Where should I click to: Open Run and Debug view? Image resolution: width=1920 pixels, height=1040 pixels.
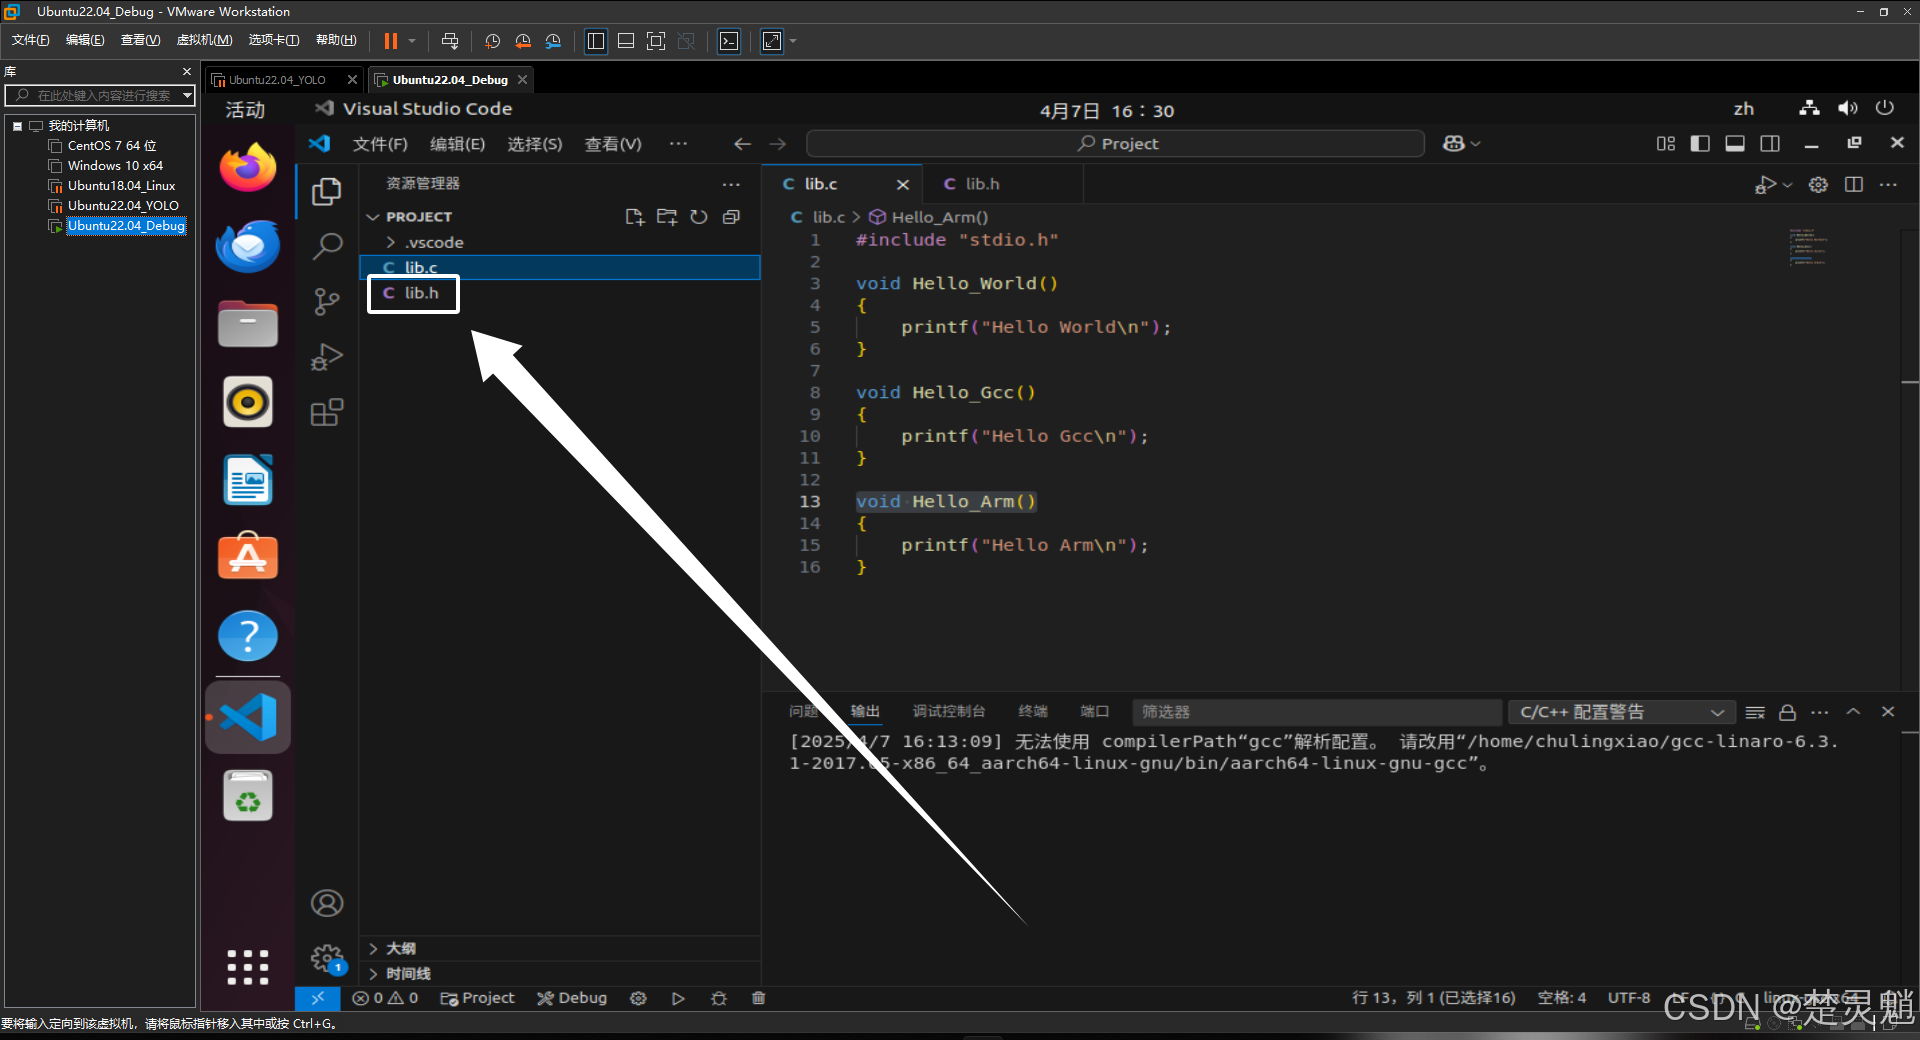click(326, 357)
